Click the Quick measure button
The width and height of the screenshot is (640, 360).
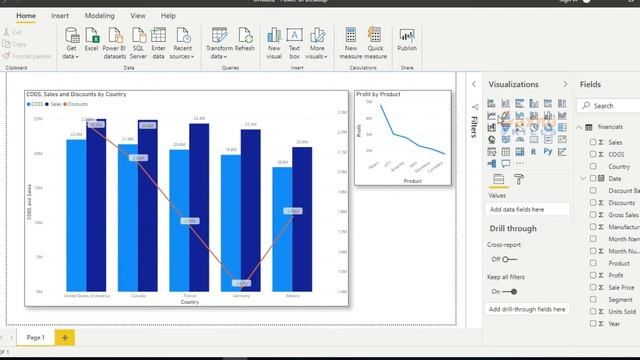(375, 43)
